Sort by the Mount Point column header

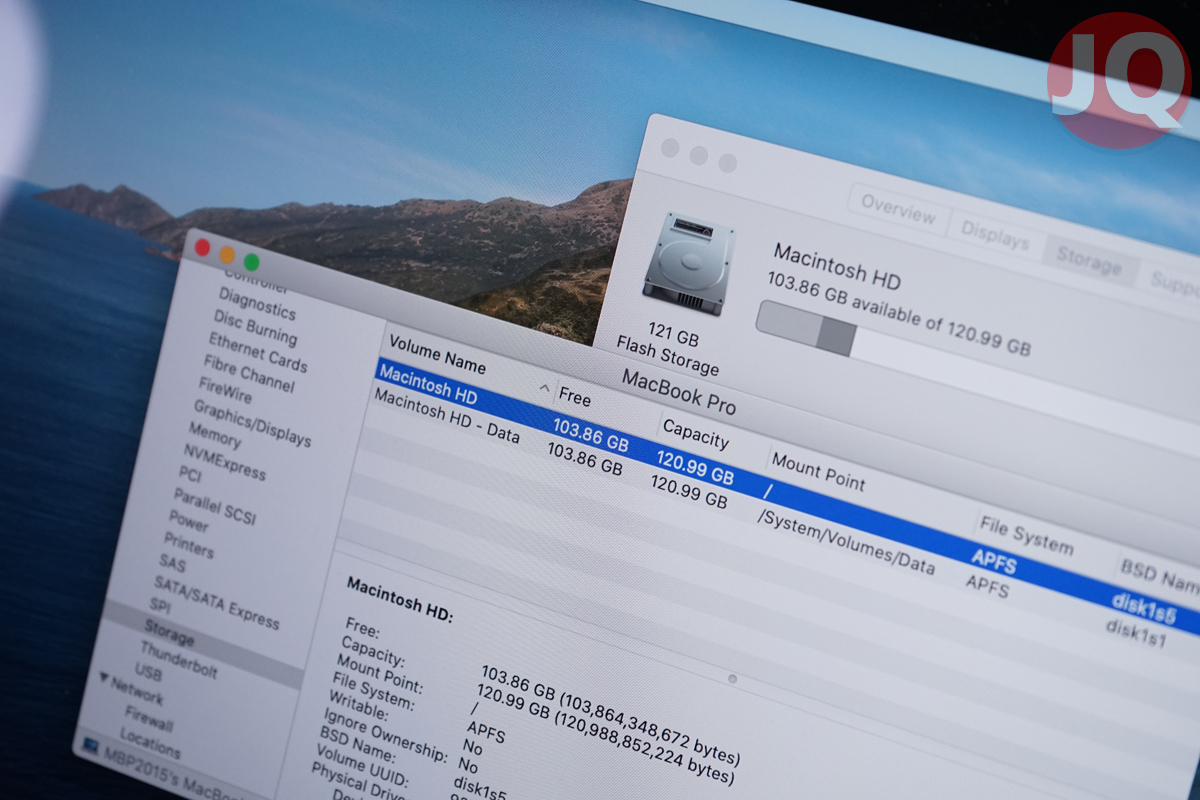[818, 470]
